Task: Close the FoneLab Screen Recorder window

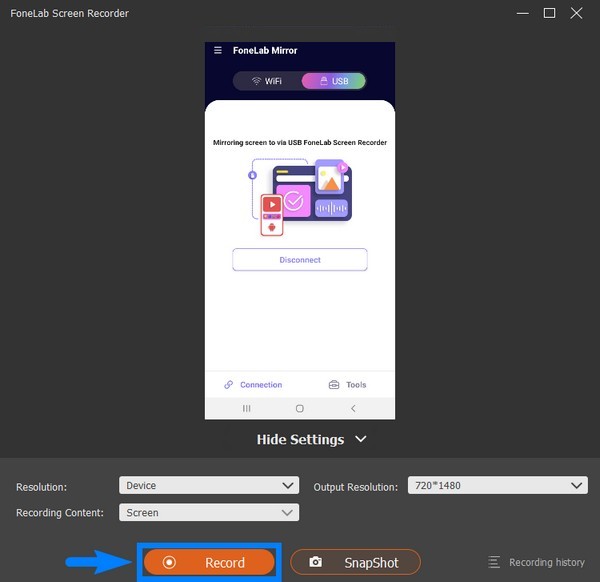Action: (x=576, y=13)
